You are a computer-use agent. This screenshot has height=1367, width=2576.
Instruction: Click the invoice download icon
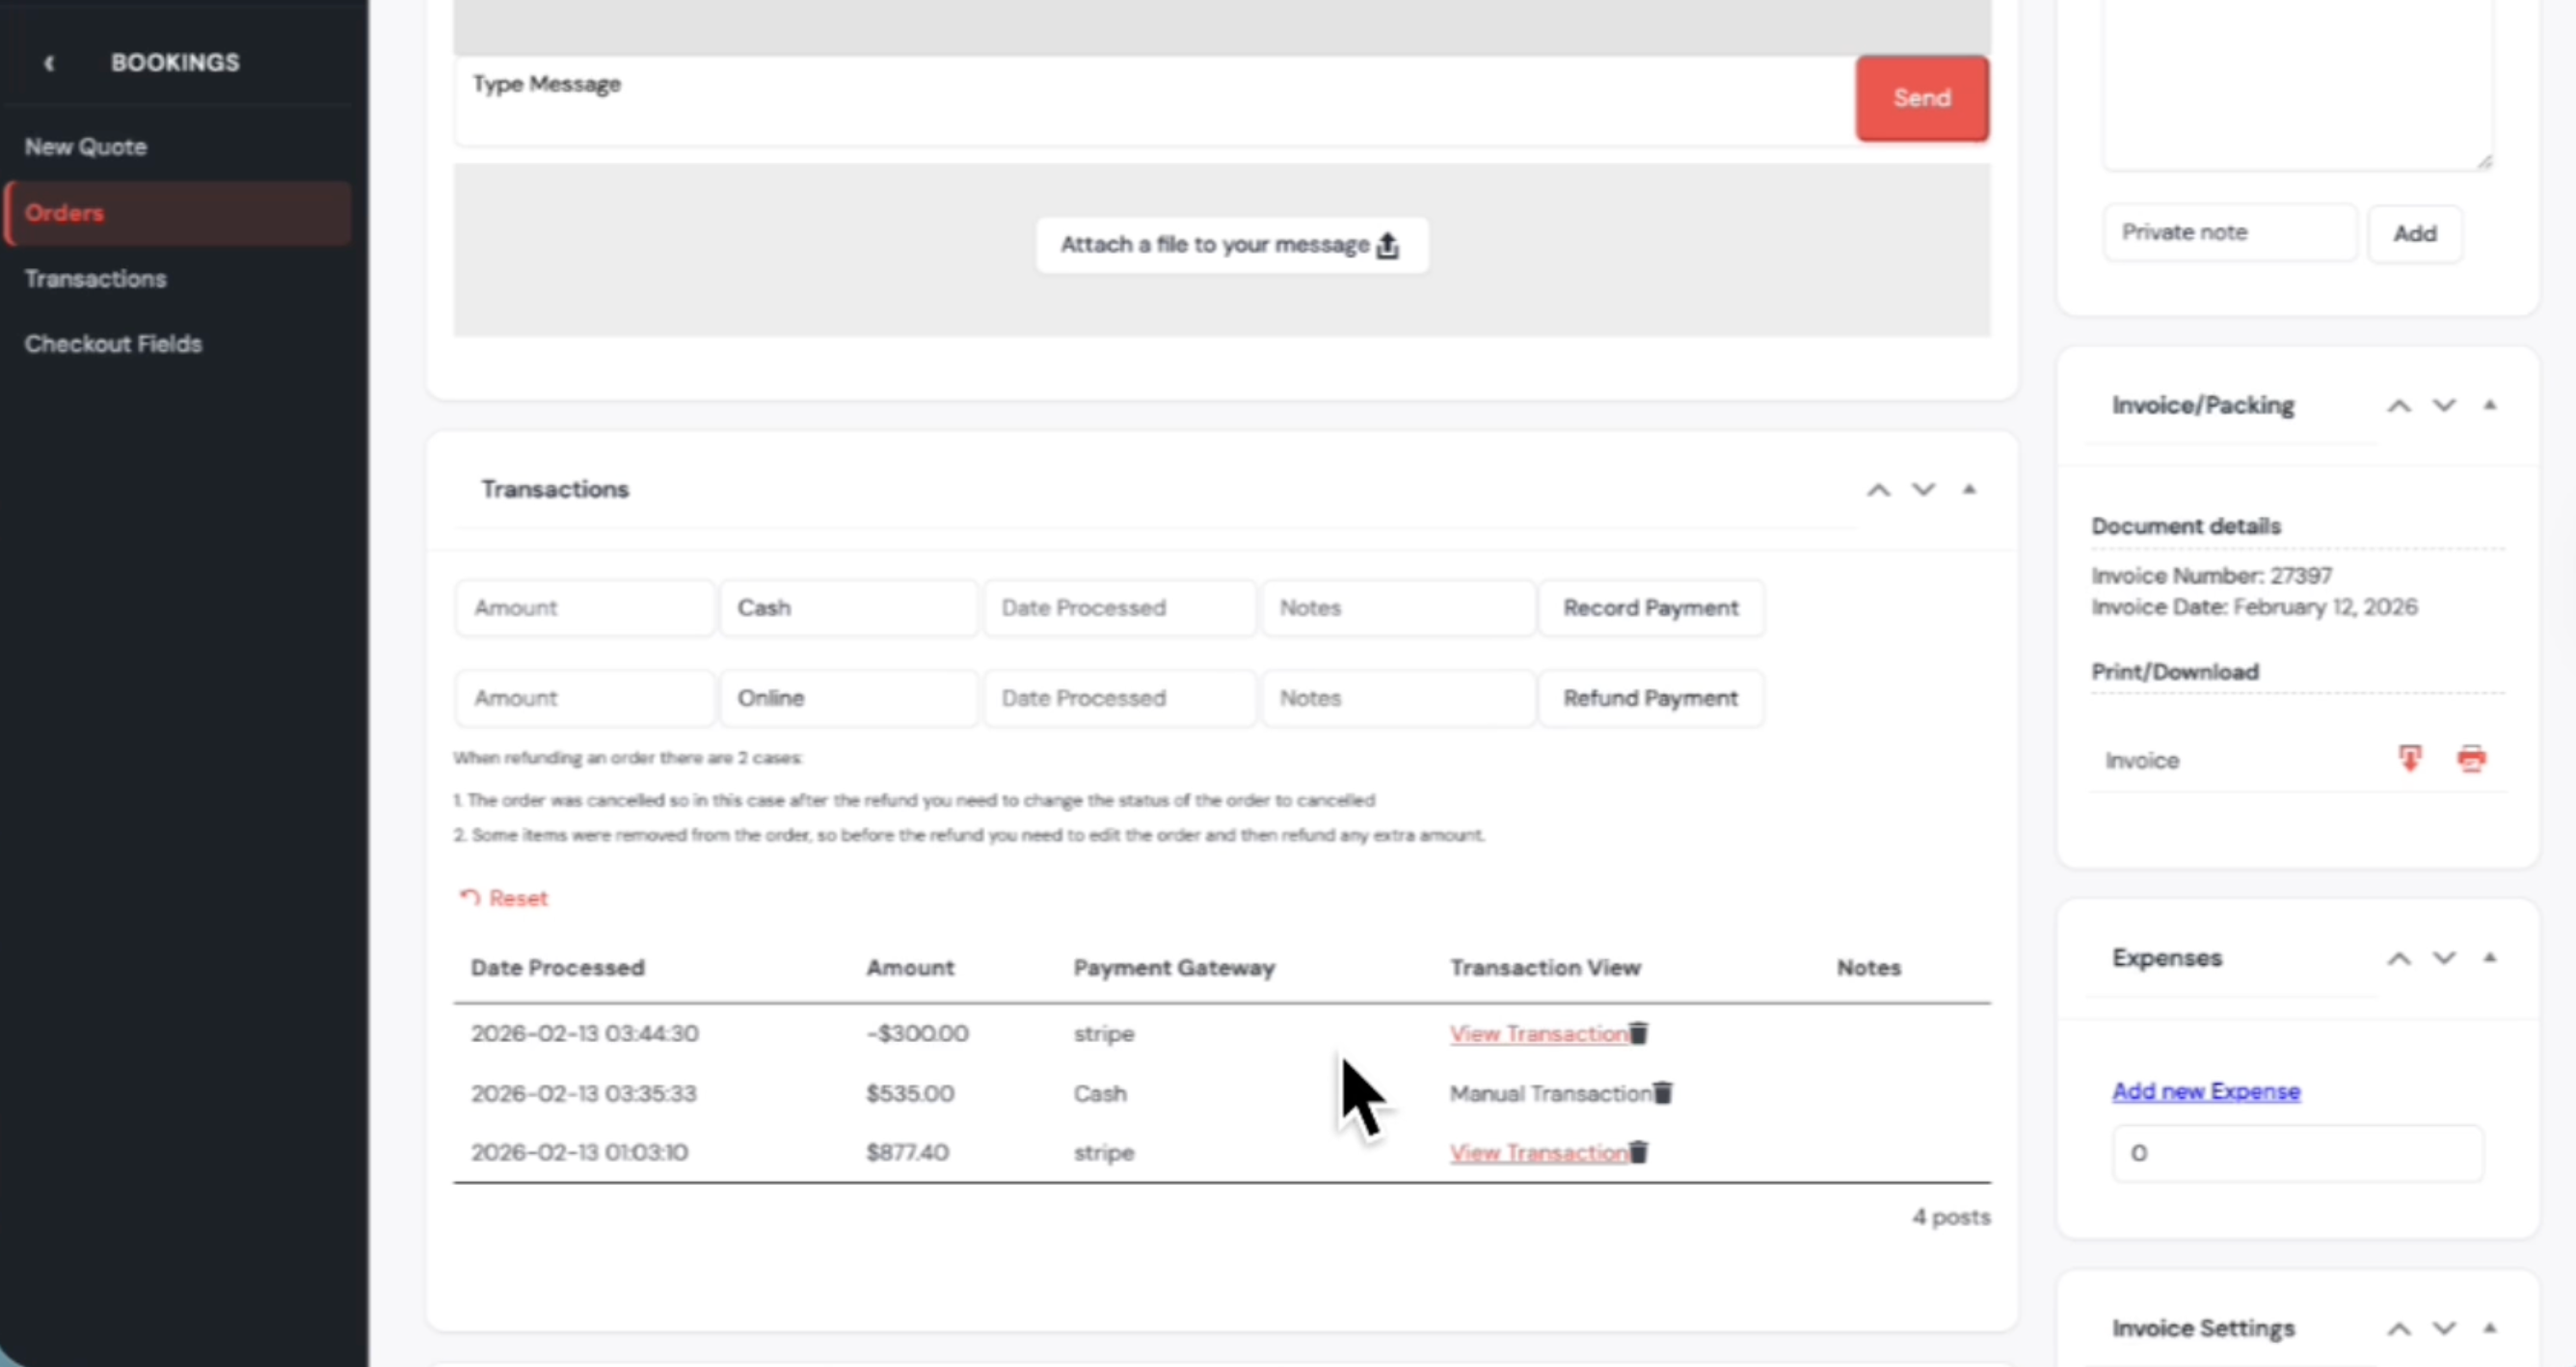(2410, 758)
